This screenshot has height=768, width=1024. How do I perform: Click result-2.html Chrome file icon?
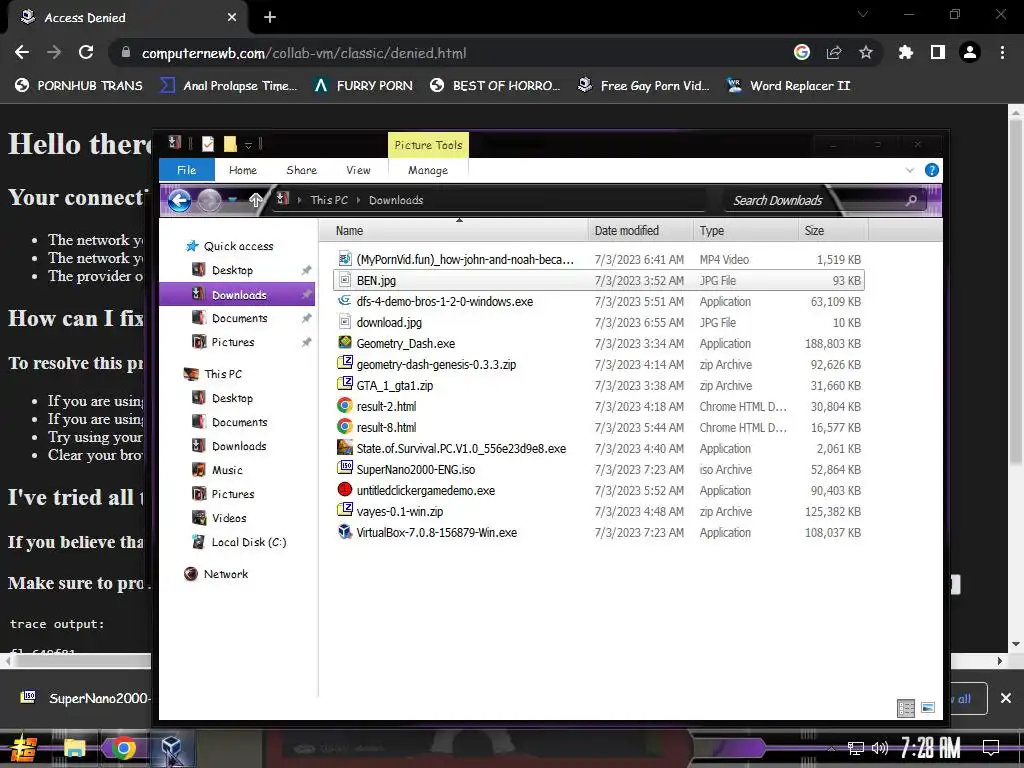point(345,406)
